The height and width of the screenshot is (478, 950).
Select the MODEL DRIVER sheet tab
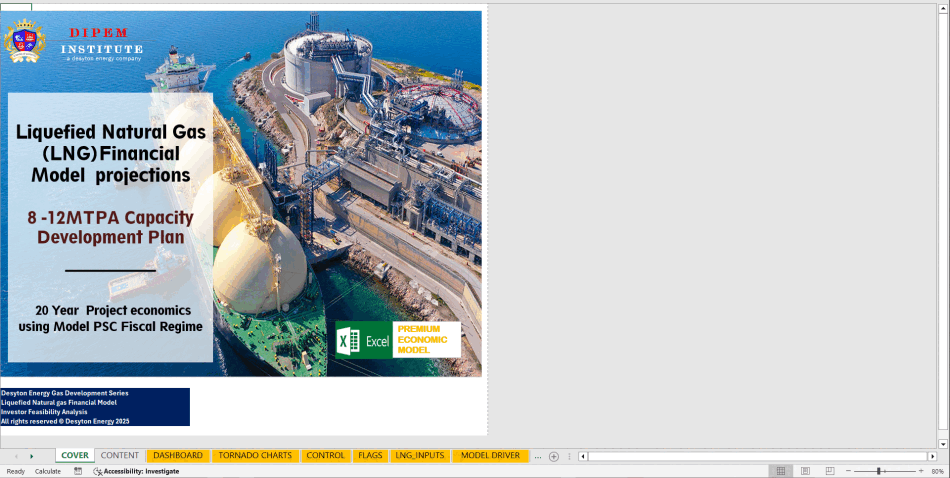pos(490,456)
